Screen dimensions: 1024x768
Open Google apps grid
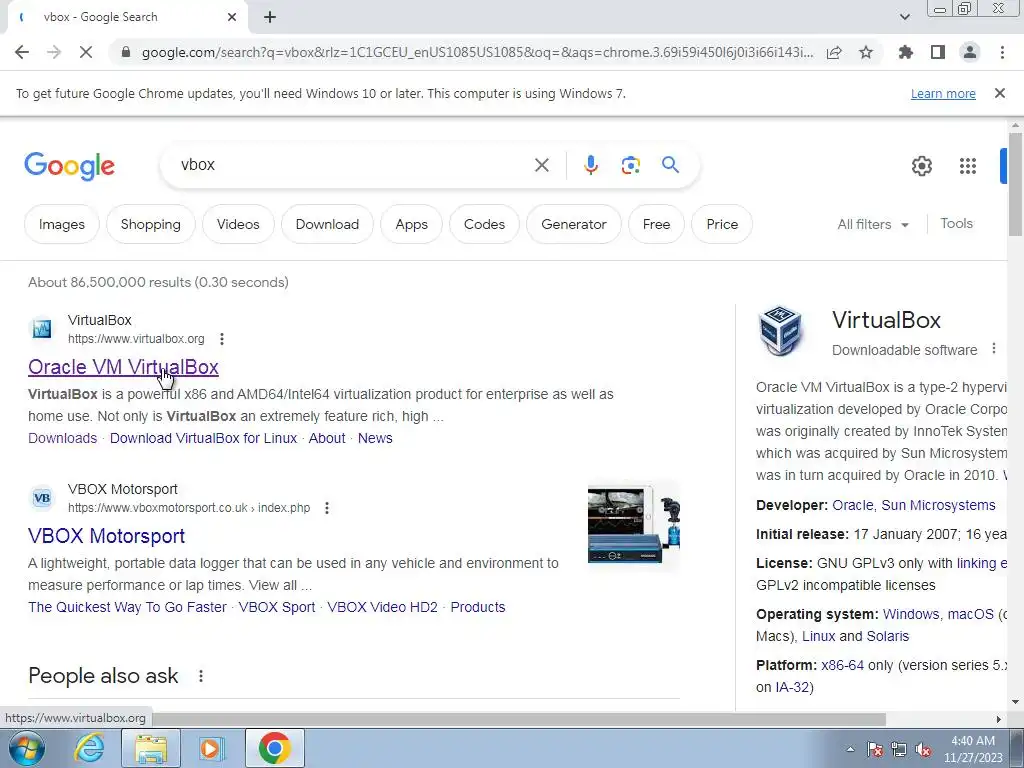click(968, 166)
